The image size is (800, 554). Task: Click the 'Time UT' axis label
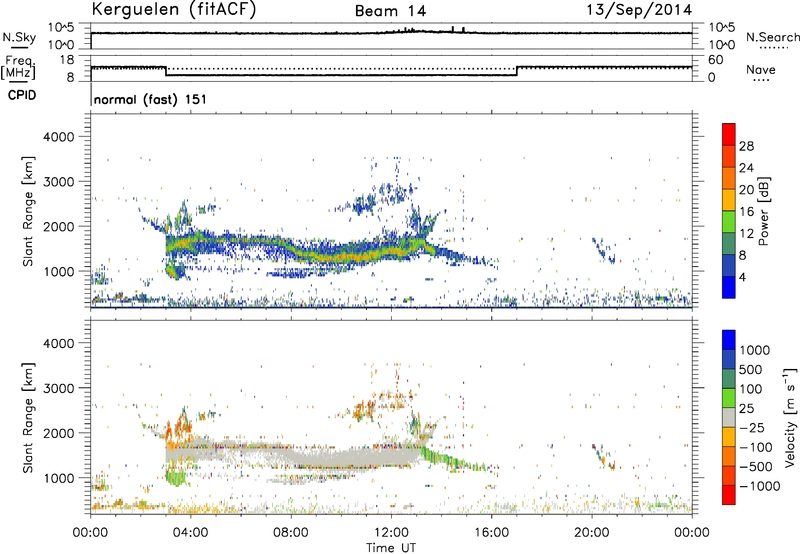(x=391, y=548)
